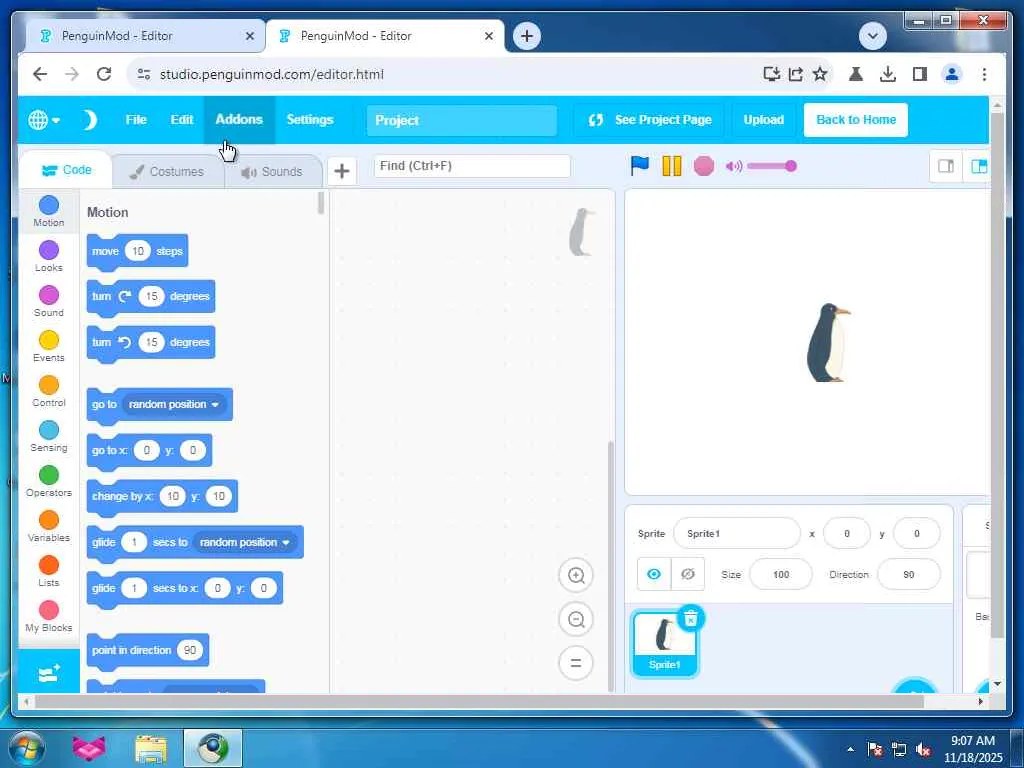Edit the sprite Direction field 90
The width and height of the screenshot is (1024, 768).
[908, 575]
